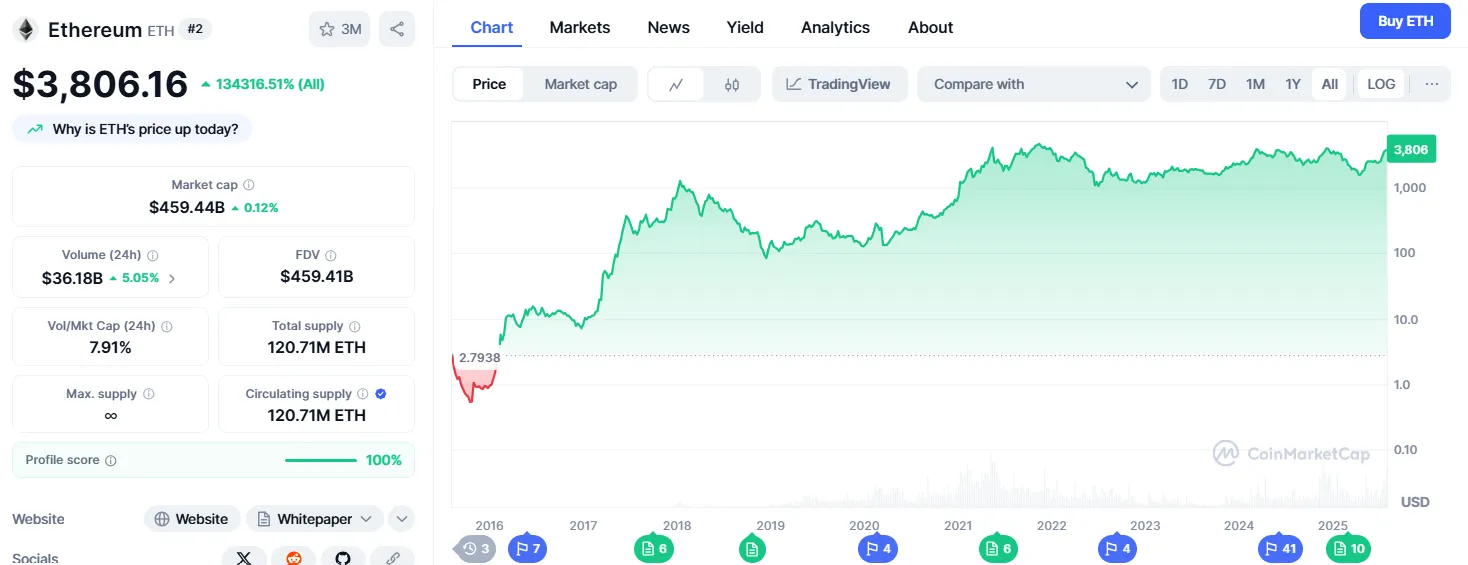Add Ethereum to watchlist via star button
Screen dimensions: 1468x565
coord(339,29)
